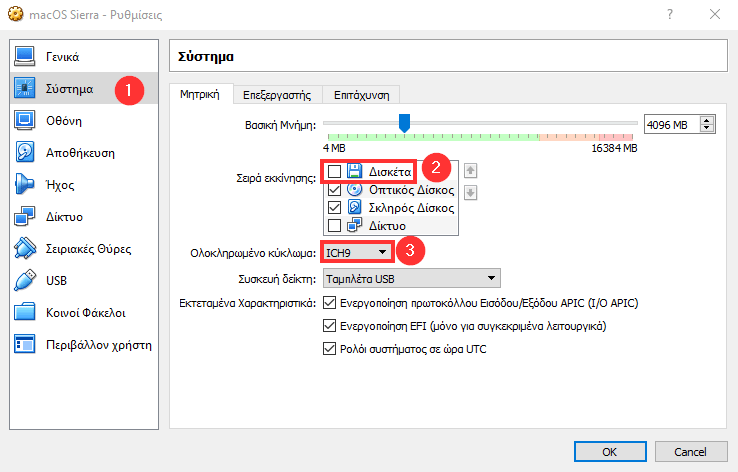Toggle the Δισκέτα boot checkbox
Image resolution: width=738 pixels, height=472 pixels.
(x=334, y=172)
